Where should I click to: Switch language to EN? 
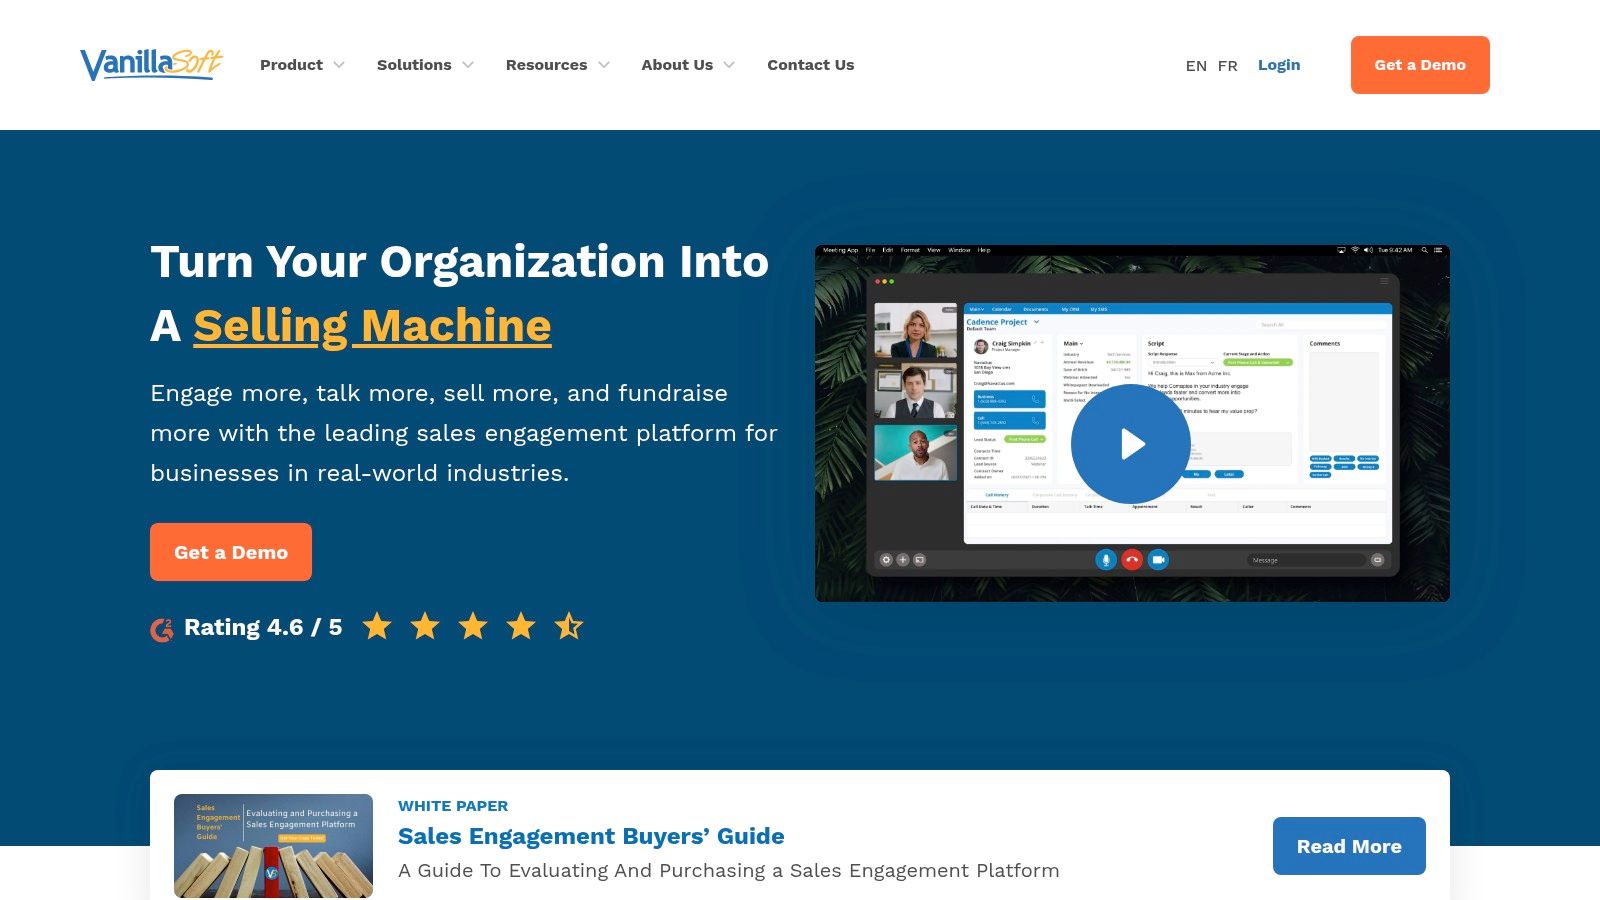tap(1196, 66)
